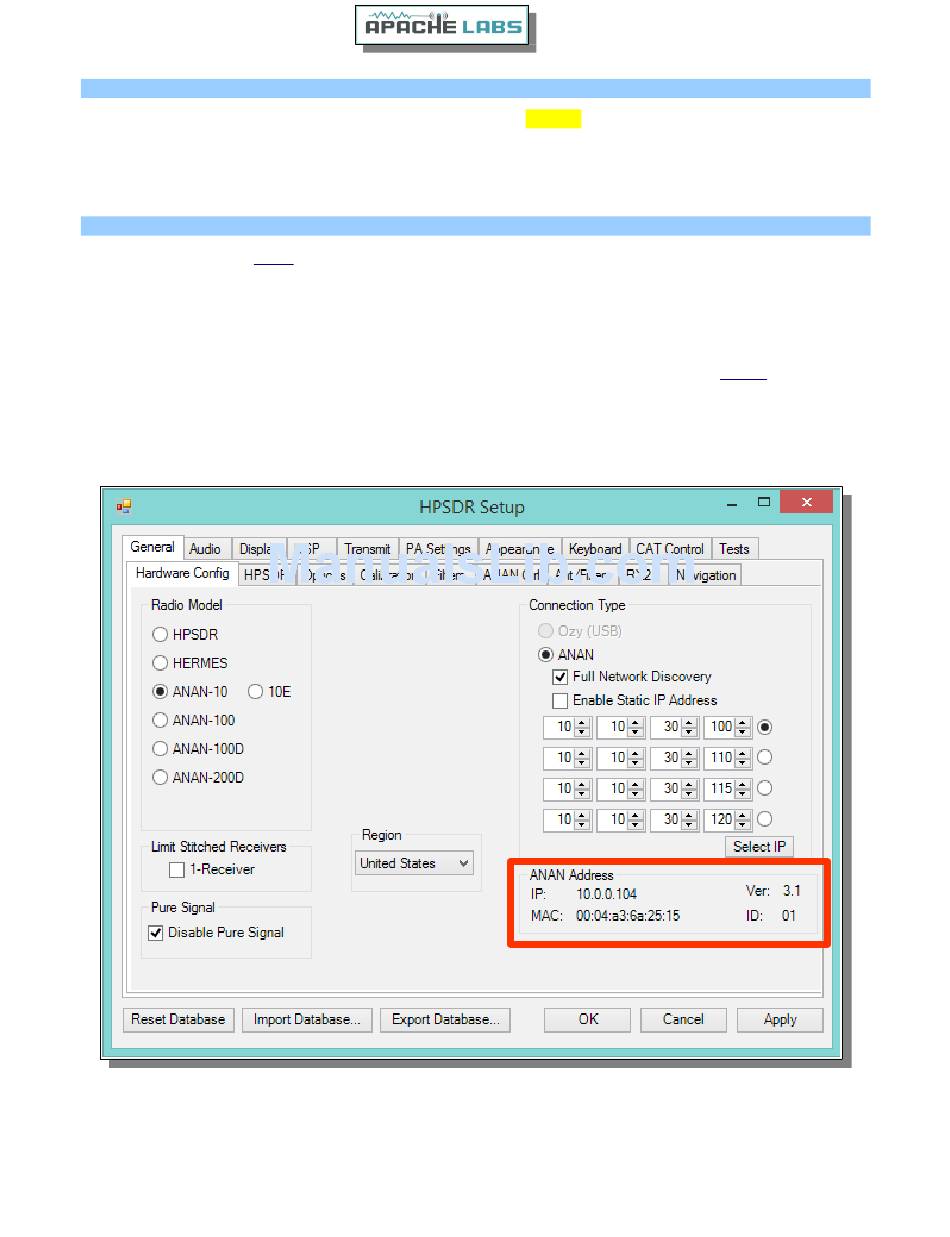The height and width of the screenshot is (1237, 950).
Task: Click the HPSDR Setup window title bar icon
Action: click(x=124, y=506)
